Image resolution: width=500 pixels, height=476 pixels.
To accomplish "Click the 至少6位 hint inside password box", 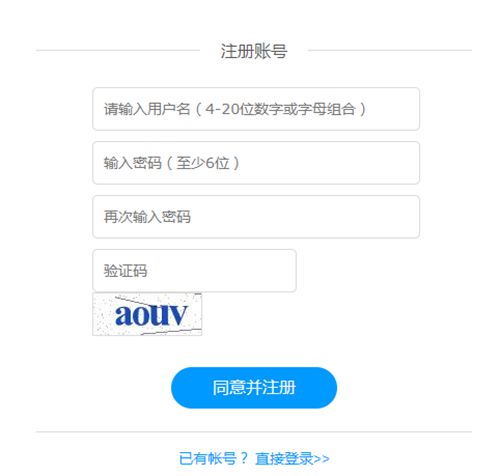I will pos(203,163).
